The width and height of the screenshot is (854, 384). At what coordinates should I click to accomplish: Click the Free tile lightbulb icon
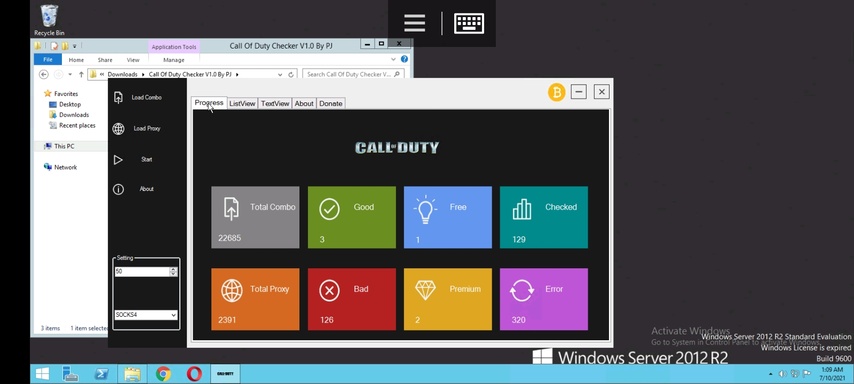point(425,210)
